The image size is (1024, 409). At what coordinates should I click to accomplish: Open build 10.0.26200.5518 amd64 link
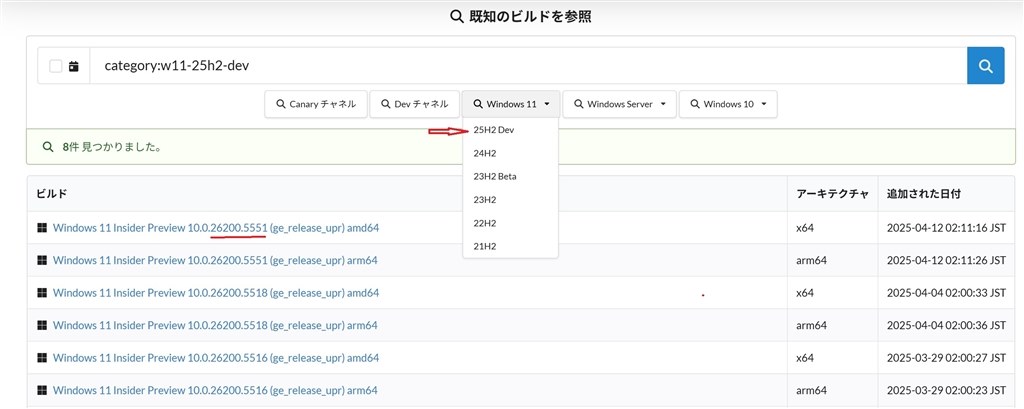[x=216, y=293]
